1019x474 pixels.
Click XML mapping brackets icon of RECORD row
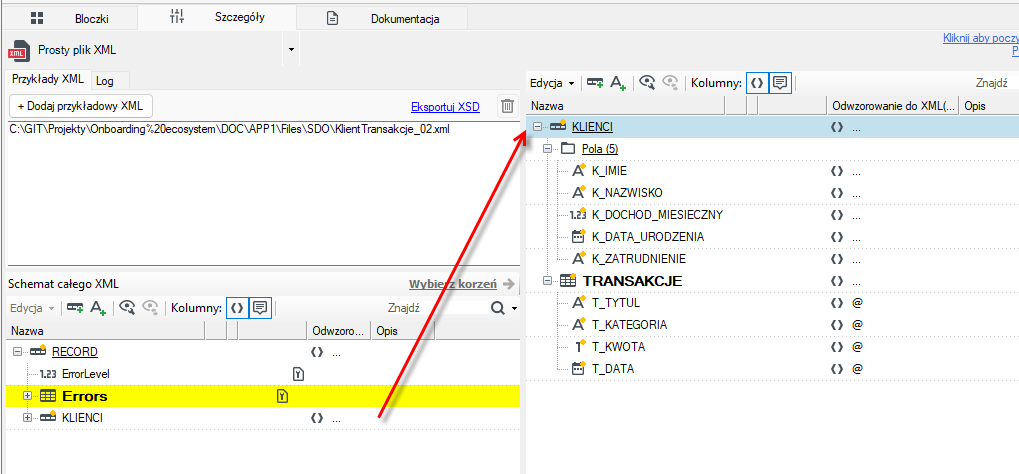click(316, 352)
